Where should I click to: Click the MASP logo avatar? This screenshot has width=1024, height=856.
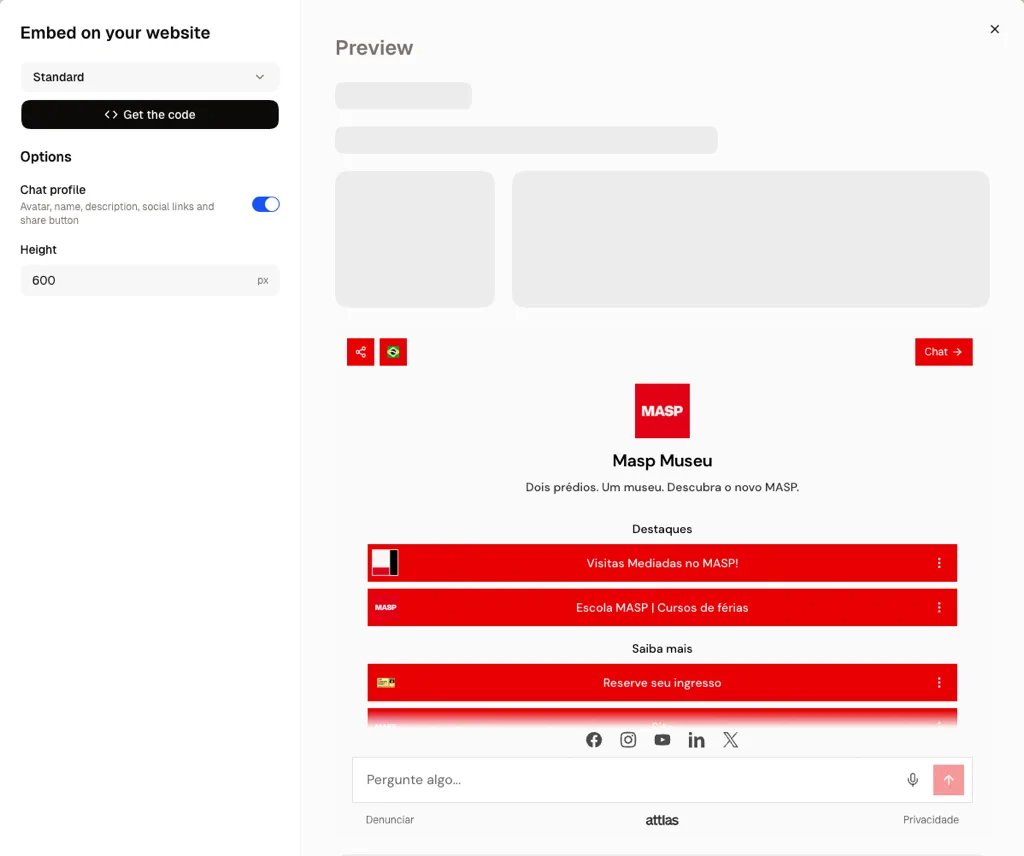pyautogui.click(x=662, y=411)
